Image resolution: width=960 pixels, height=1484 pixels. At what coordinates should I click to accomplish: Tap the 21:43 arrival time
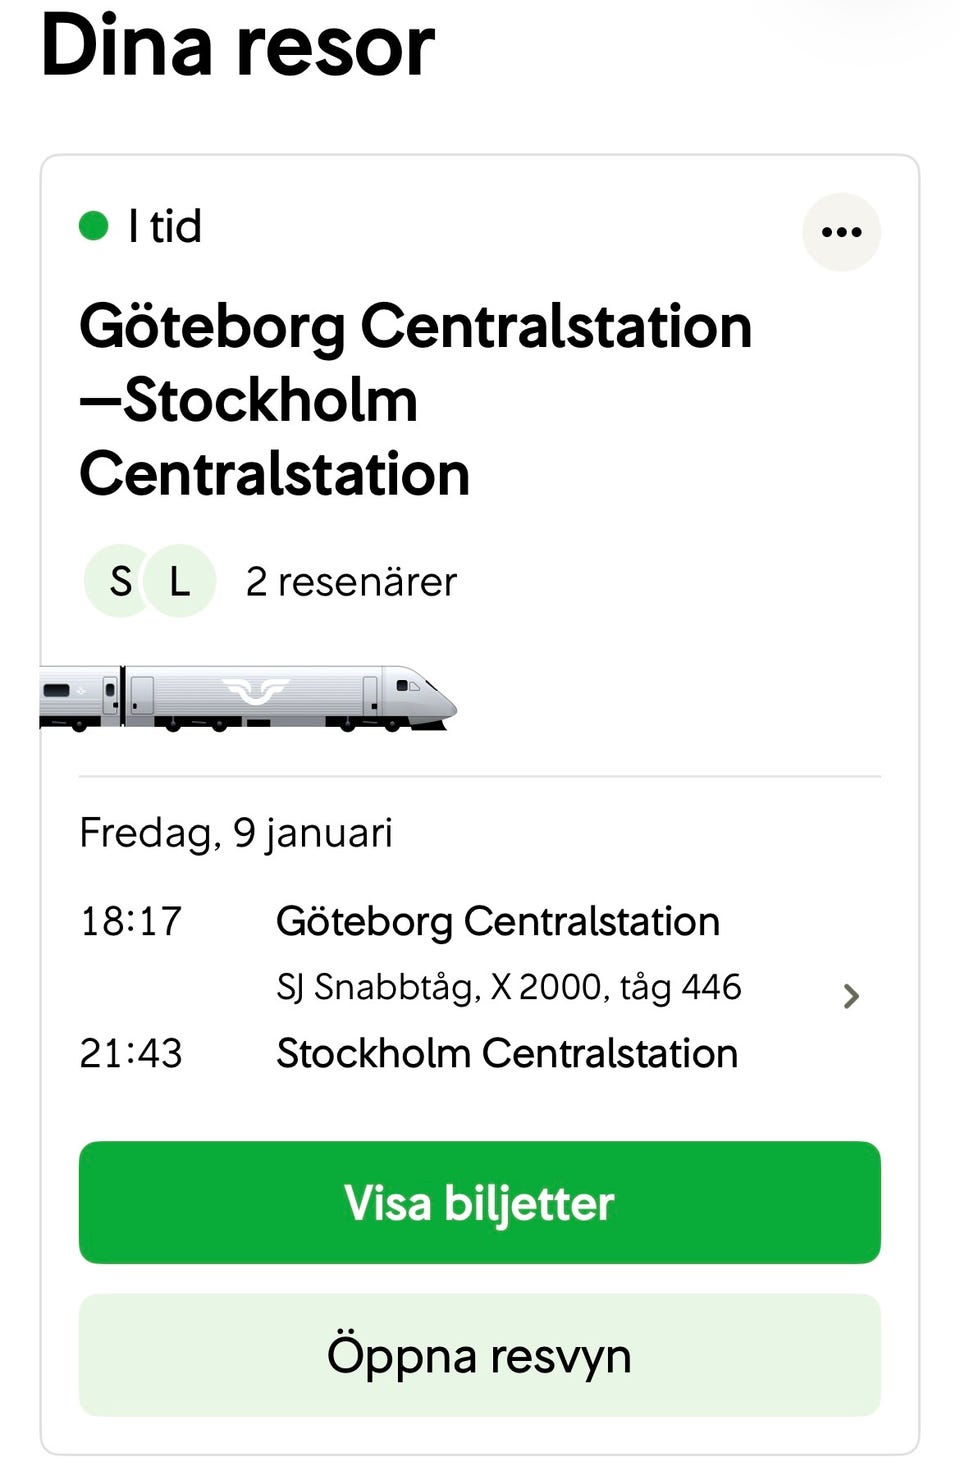[x=131, y=1053]
